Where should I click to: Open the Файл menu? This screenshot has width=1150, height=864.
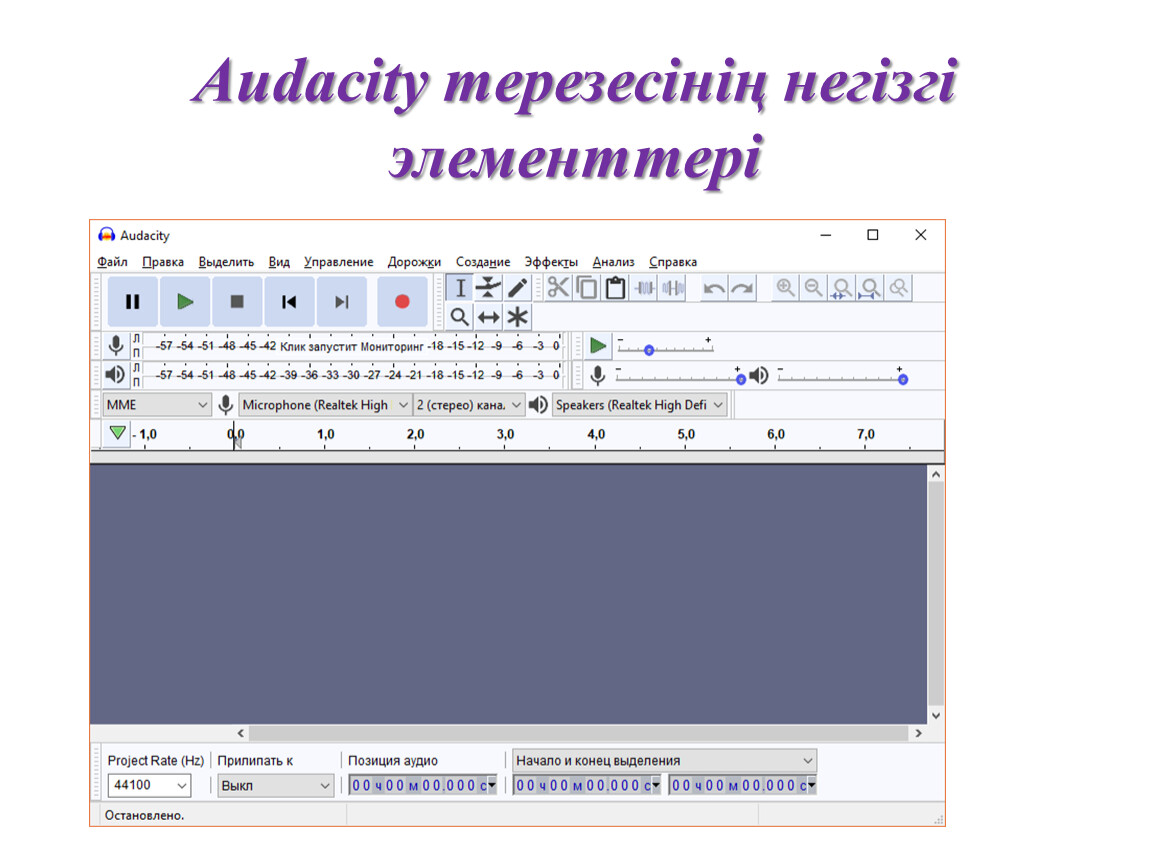coord(112,262)
